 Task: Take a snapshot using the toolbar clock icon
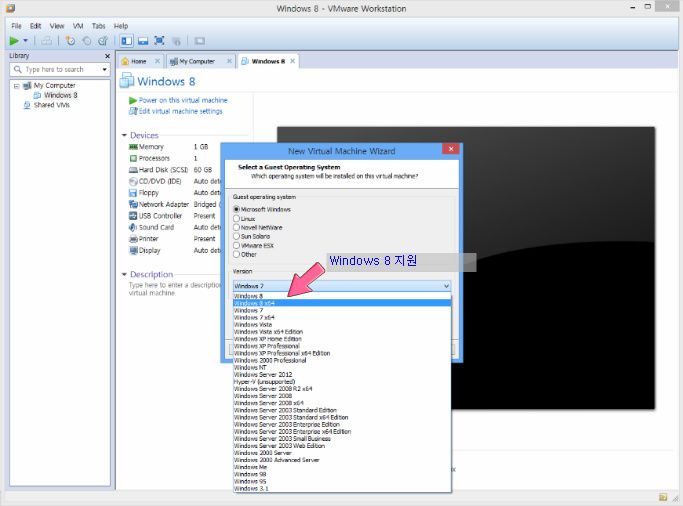[70, 41]
